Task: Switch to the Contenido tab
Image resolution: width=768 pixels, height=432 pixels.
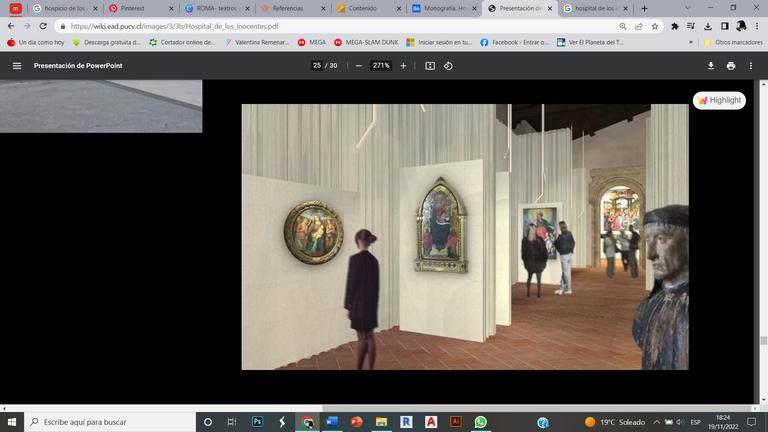Action: (370, 8)
